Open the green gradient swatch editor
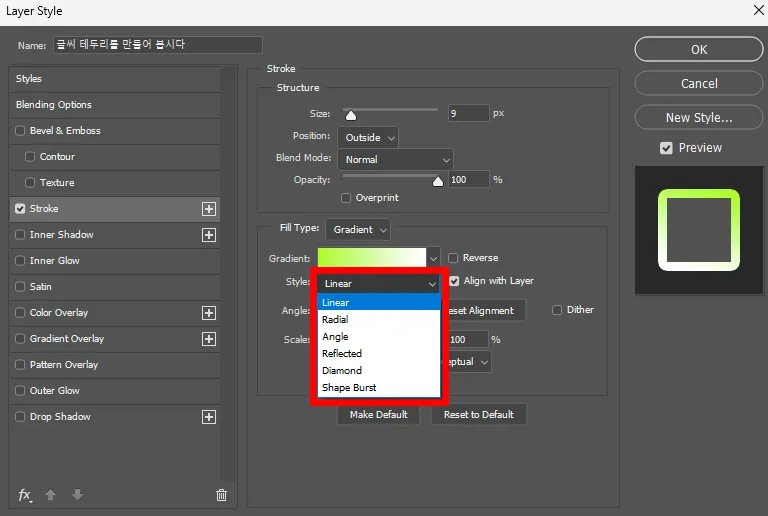Screen dimensions: 768x516 click(372, 258)
